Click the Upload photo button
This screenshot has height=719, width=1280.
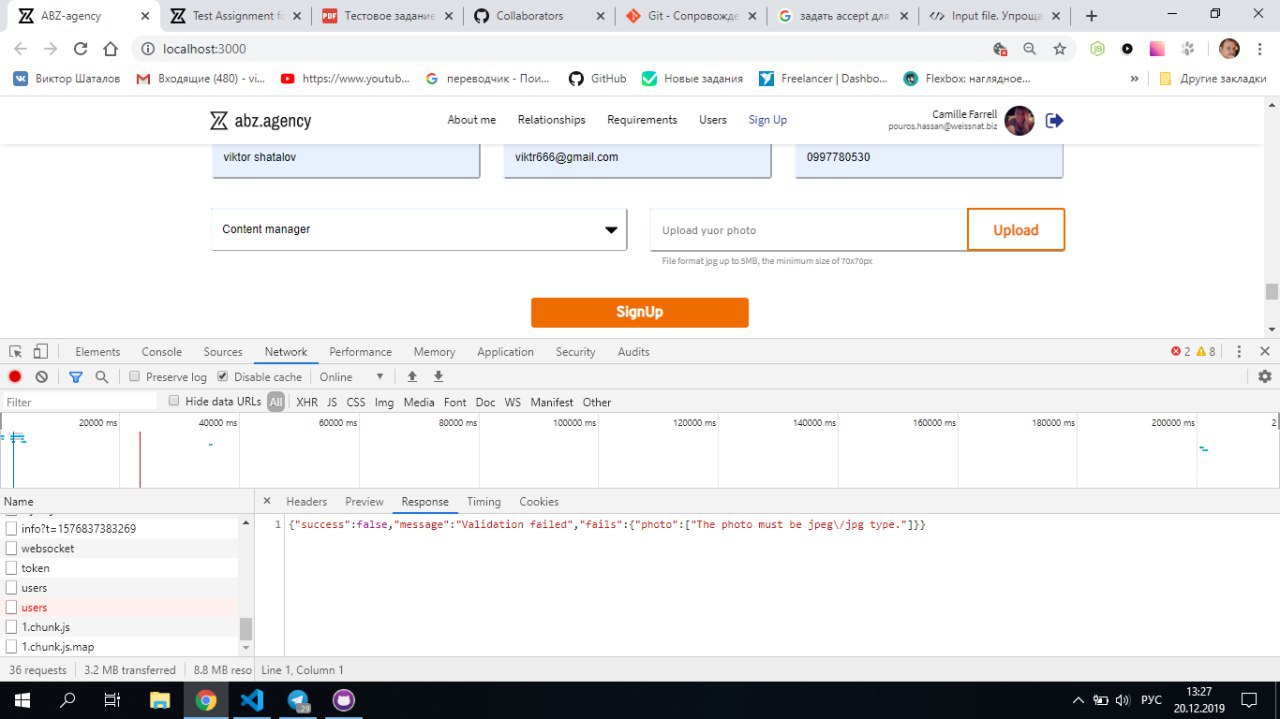pyautogui.click(x=1015, y=230)
